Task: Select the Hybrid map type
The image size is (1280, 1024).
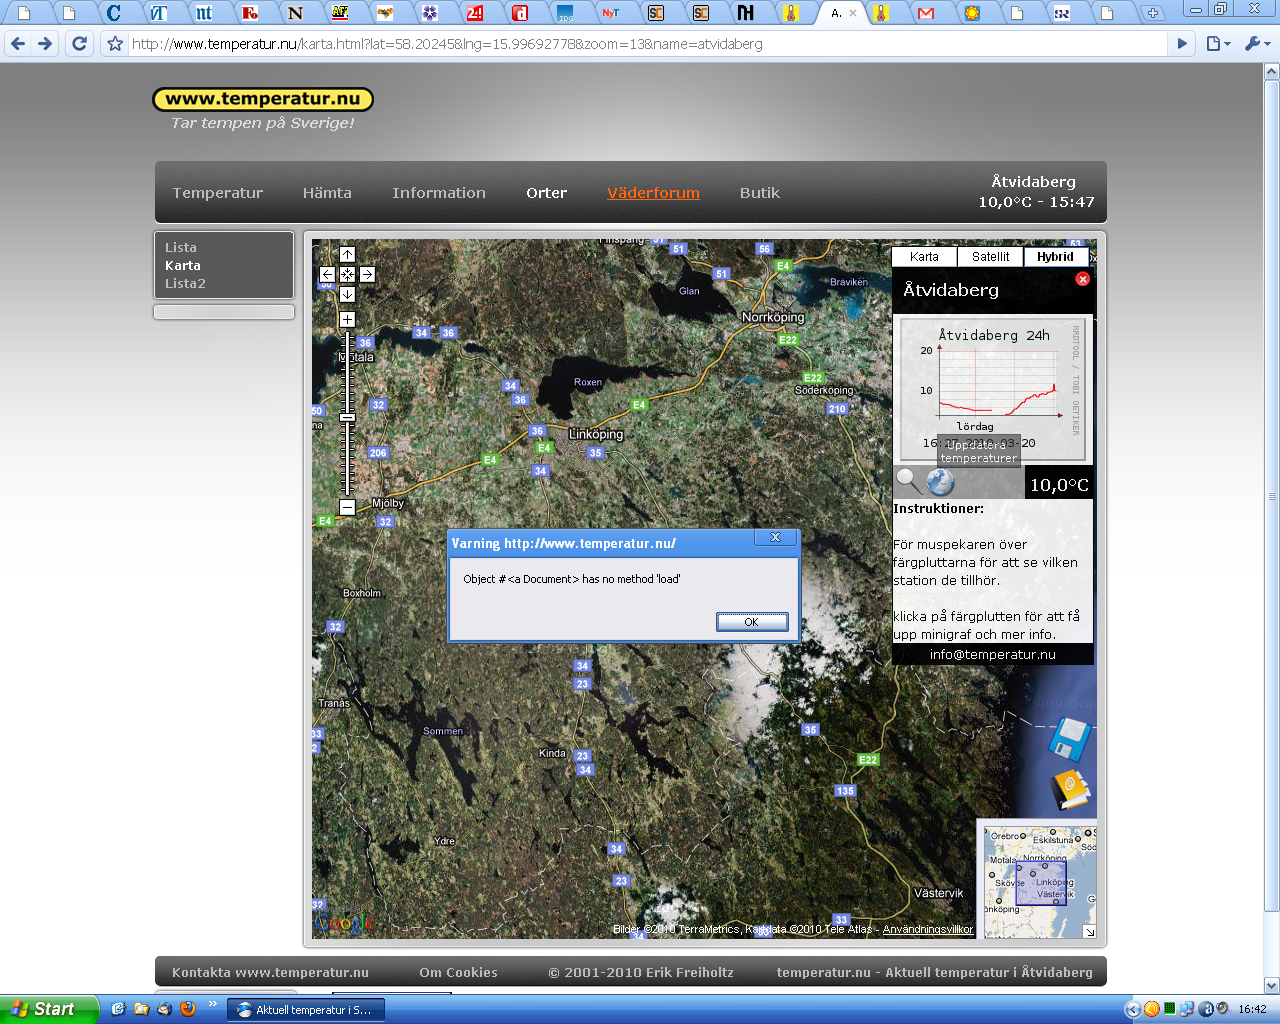Action: pos(1055,257)
